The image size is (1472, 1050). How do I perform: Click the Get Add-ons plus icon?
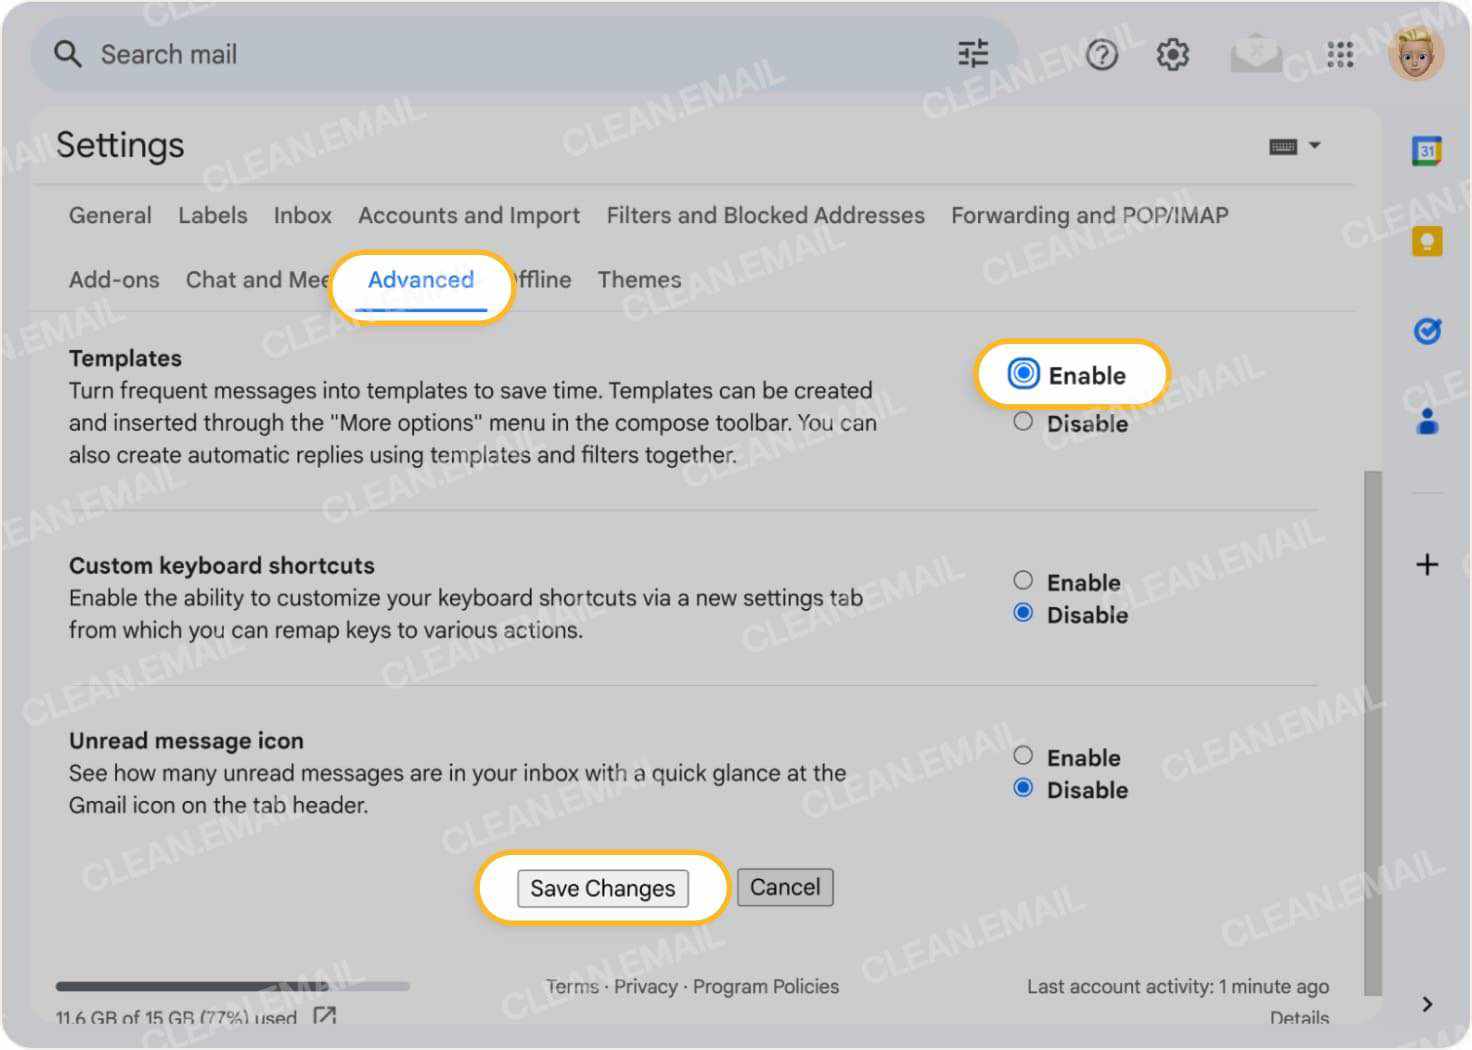click(x=1427, y=564)
